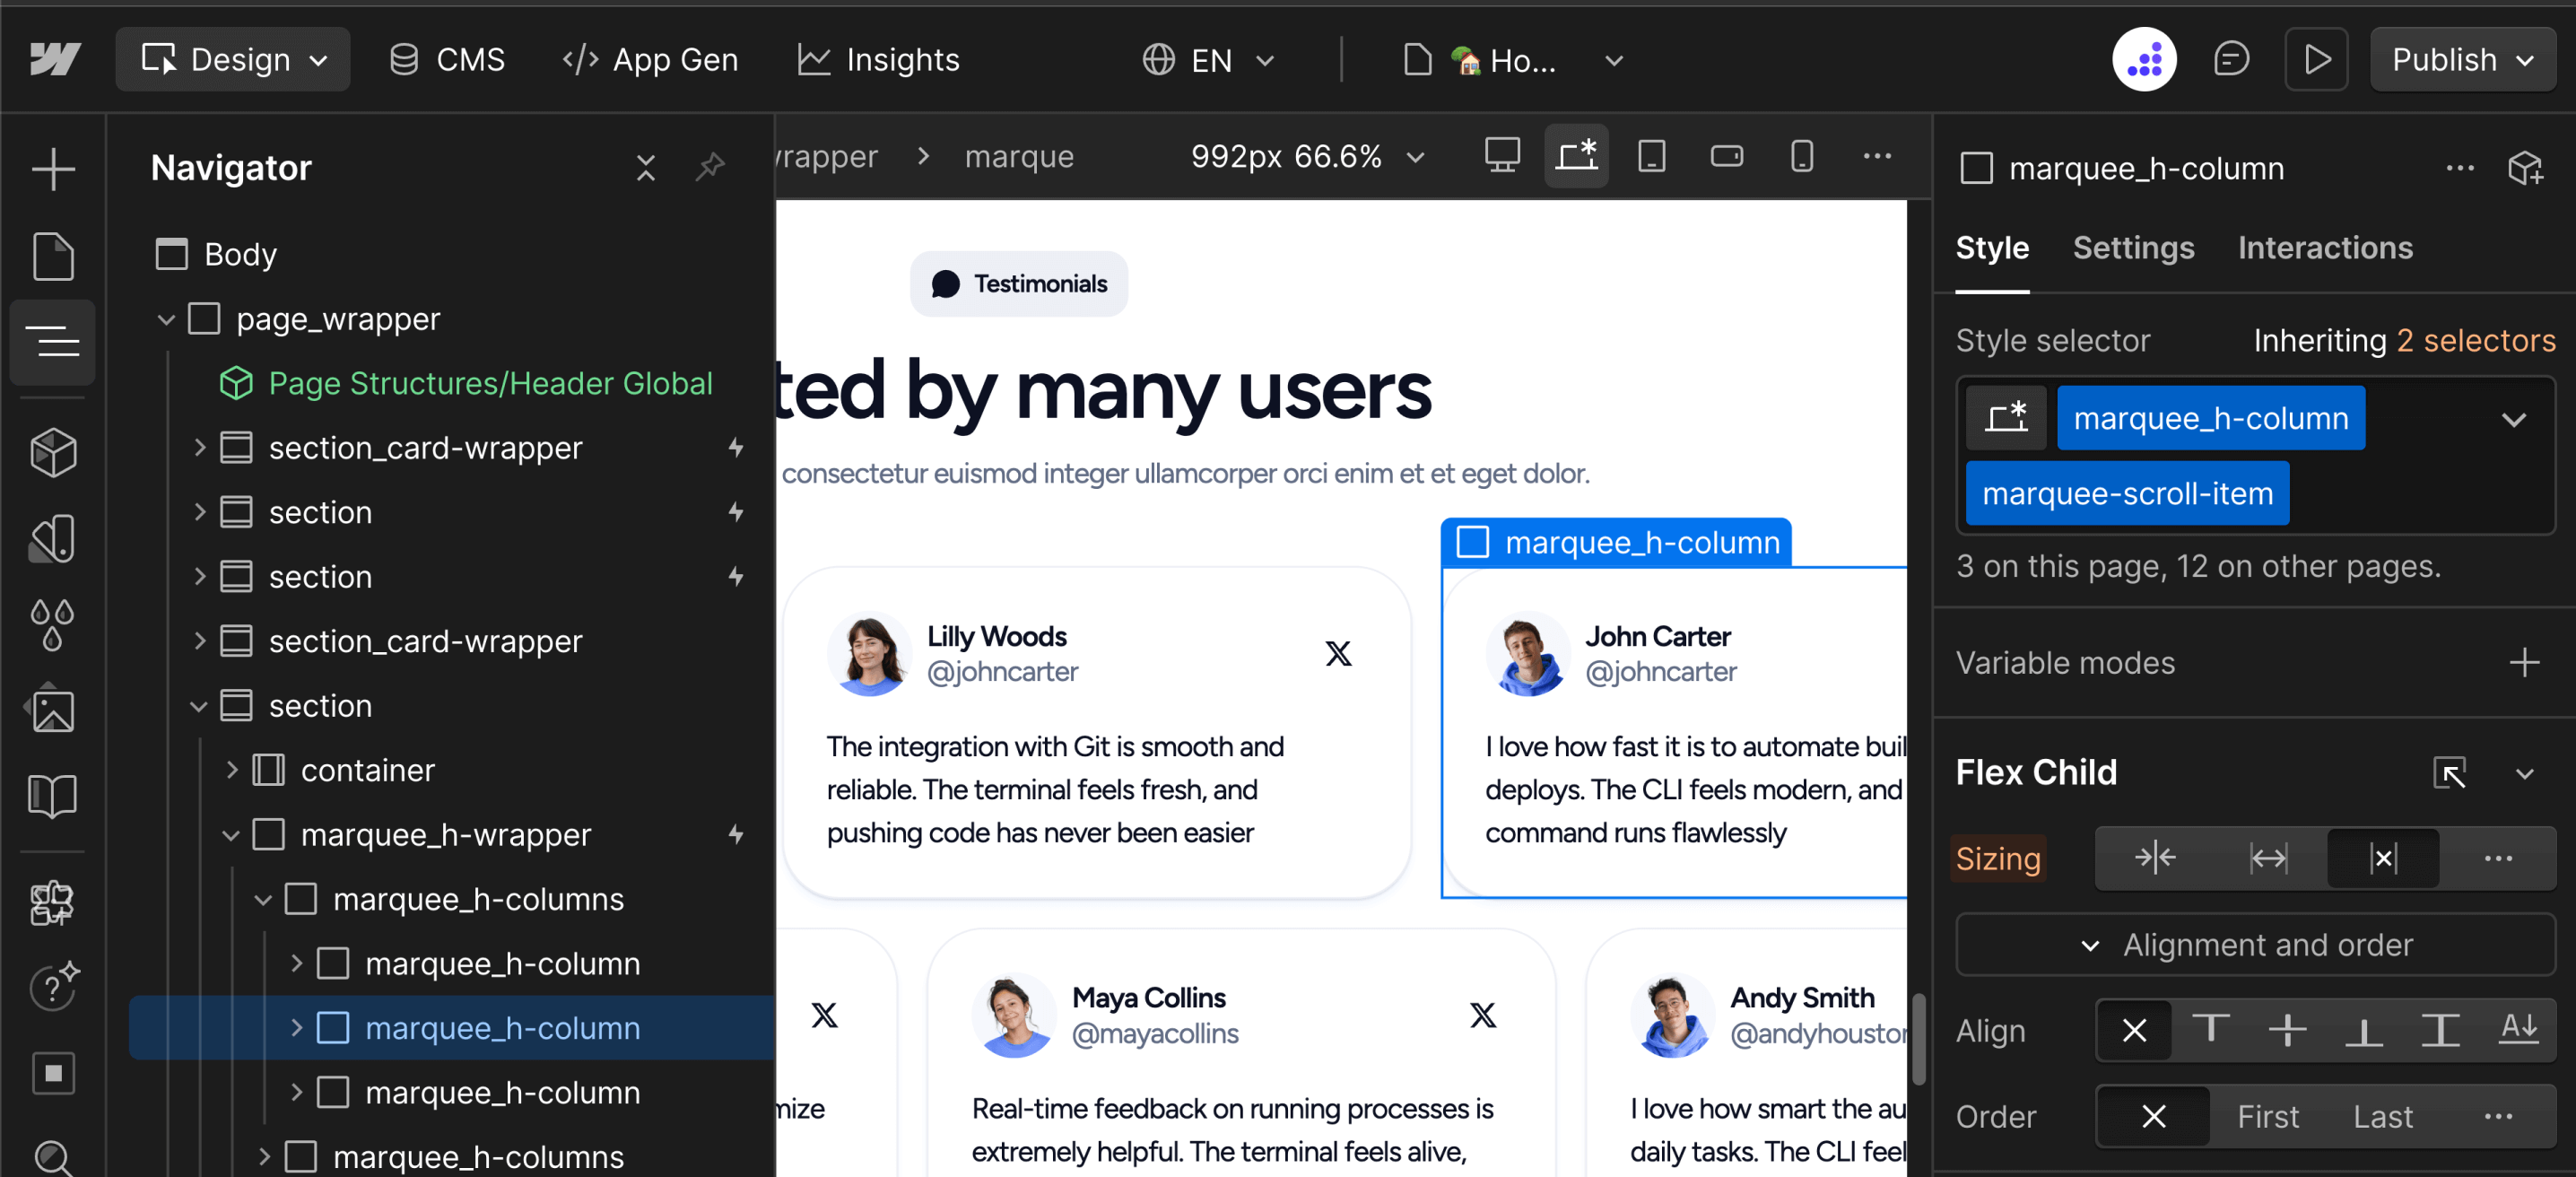The width and height of the screenshot is (2576, 1177).
Task: Click the create component cube icon
Action: pyautogui.click(x=2525, y=168)
